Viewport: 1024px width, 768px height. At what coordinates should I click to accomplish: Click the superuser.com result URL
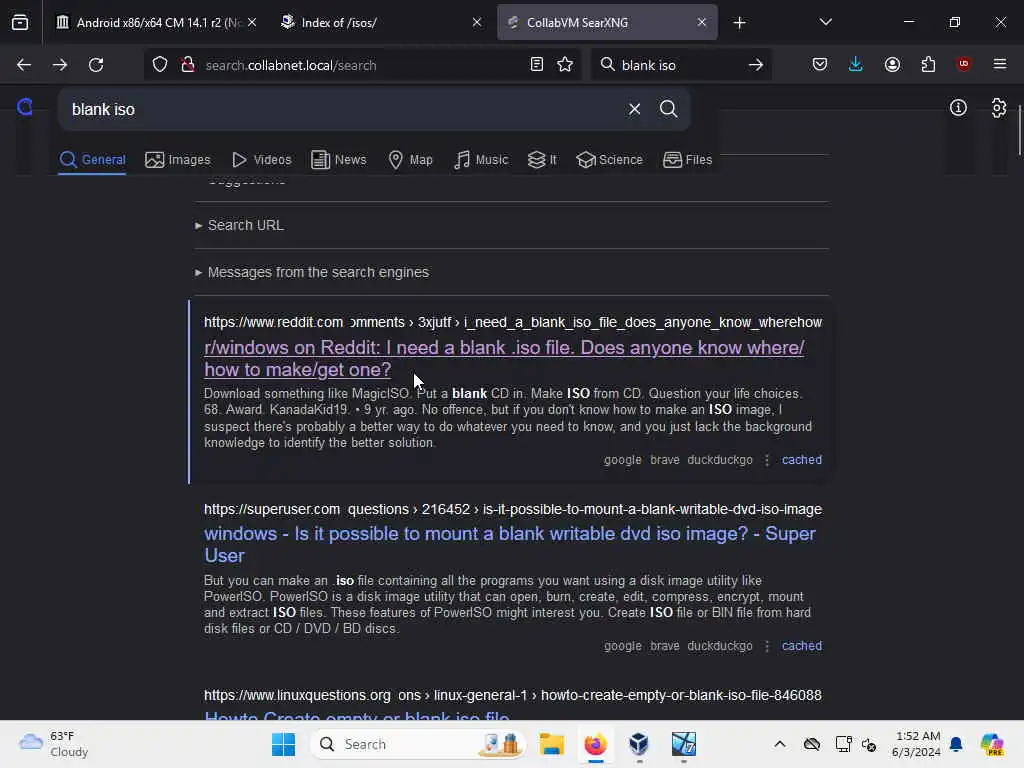(513, 509)
